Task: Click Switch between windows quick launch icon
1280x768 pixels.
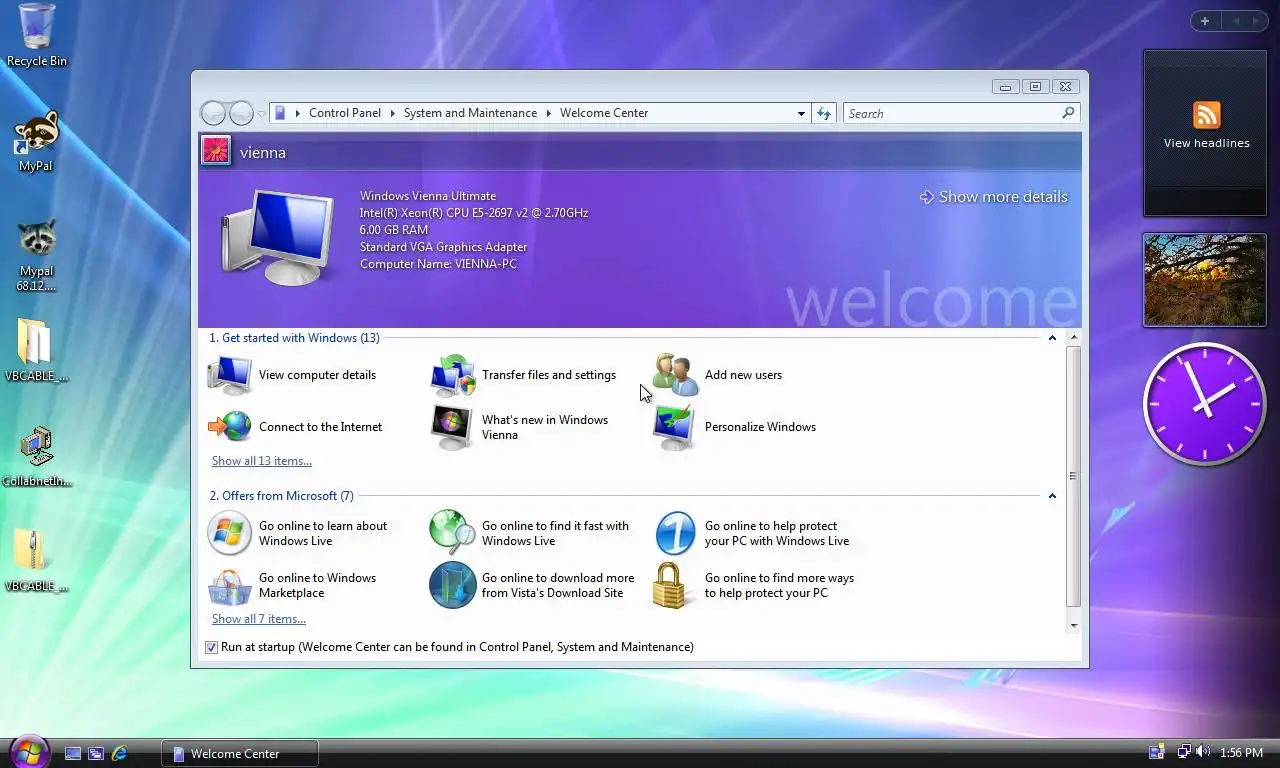Action: 96,753
